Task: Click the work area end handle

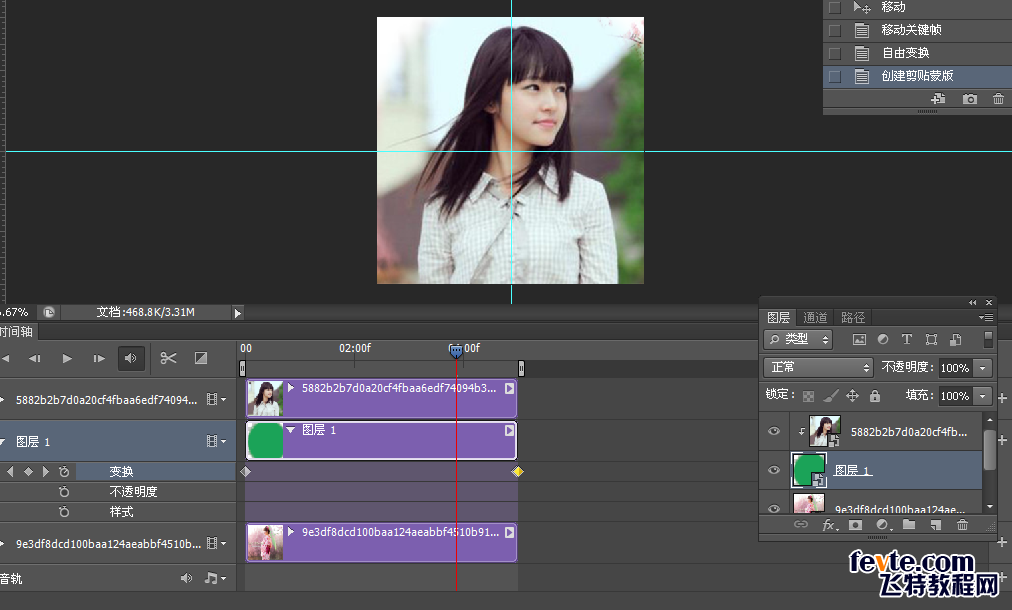Action: (521, 368)
